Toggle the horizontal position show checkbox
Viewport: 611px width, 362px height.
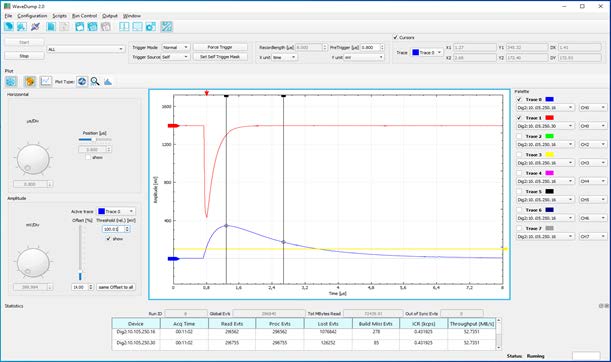(x=88, y=157)
